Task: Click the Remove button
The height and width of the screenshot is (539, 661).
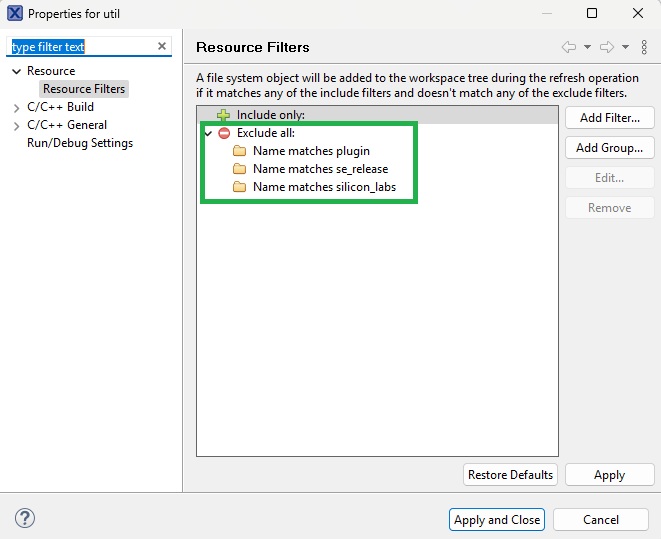Action: pyautogui.click(x=610, y=208)
